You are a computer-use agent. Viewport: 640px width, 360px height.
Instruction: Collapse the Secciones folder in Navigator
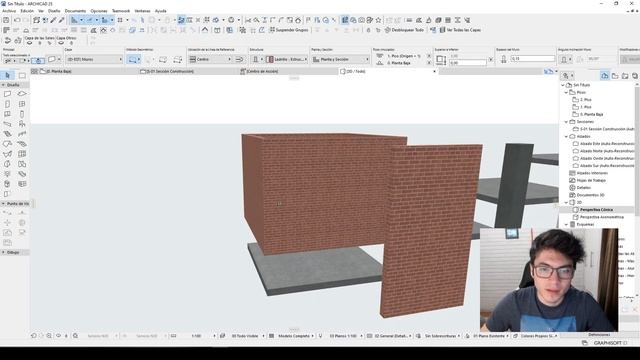point(566,122)
